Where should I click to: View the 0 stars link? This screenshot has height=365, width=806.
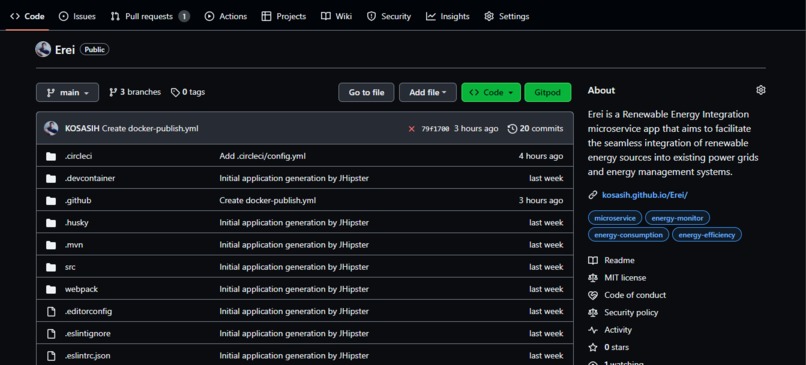pos(609,348)
